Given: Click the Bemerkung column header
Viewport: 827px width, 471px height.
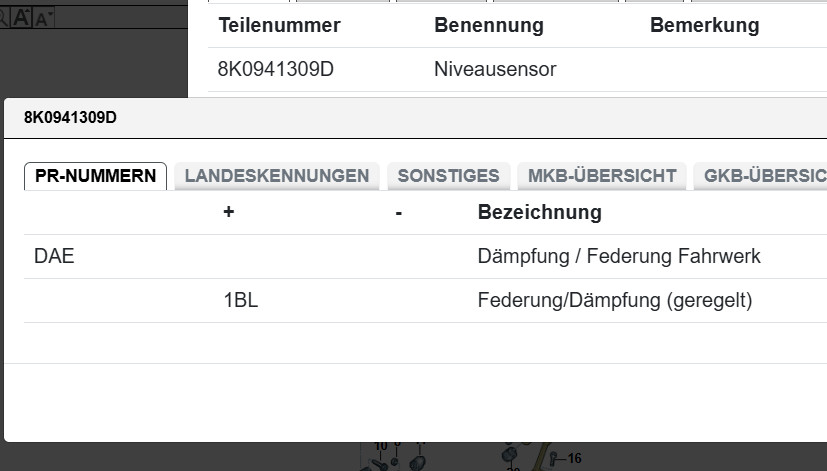Looking at the screenshot, I should (x=704, y=25).
